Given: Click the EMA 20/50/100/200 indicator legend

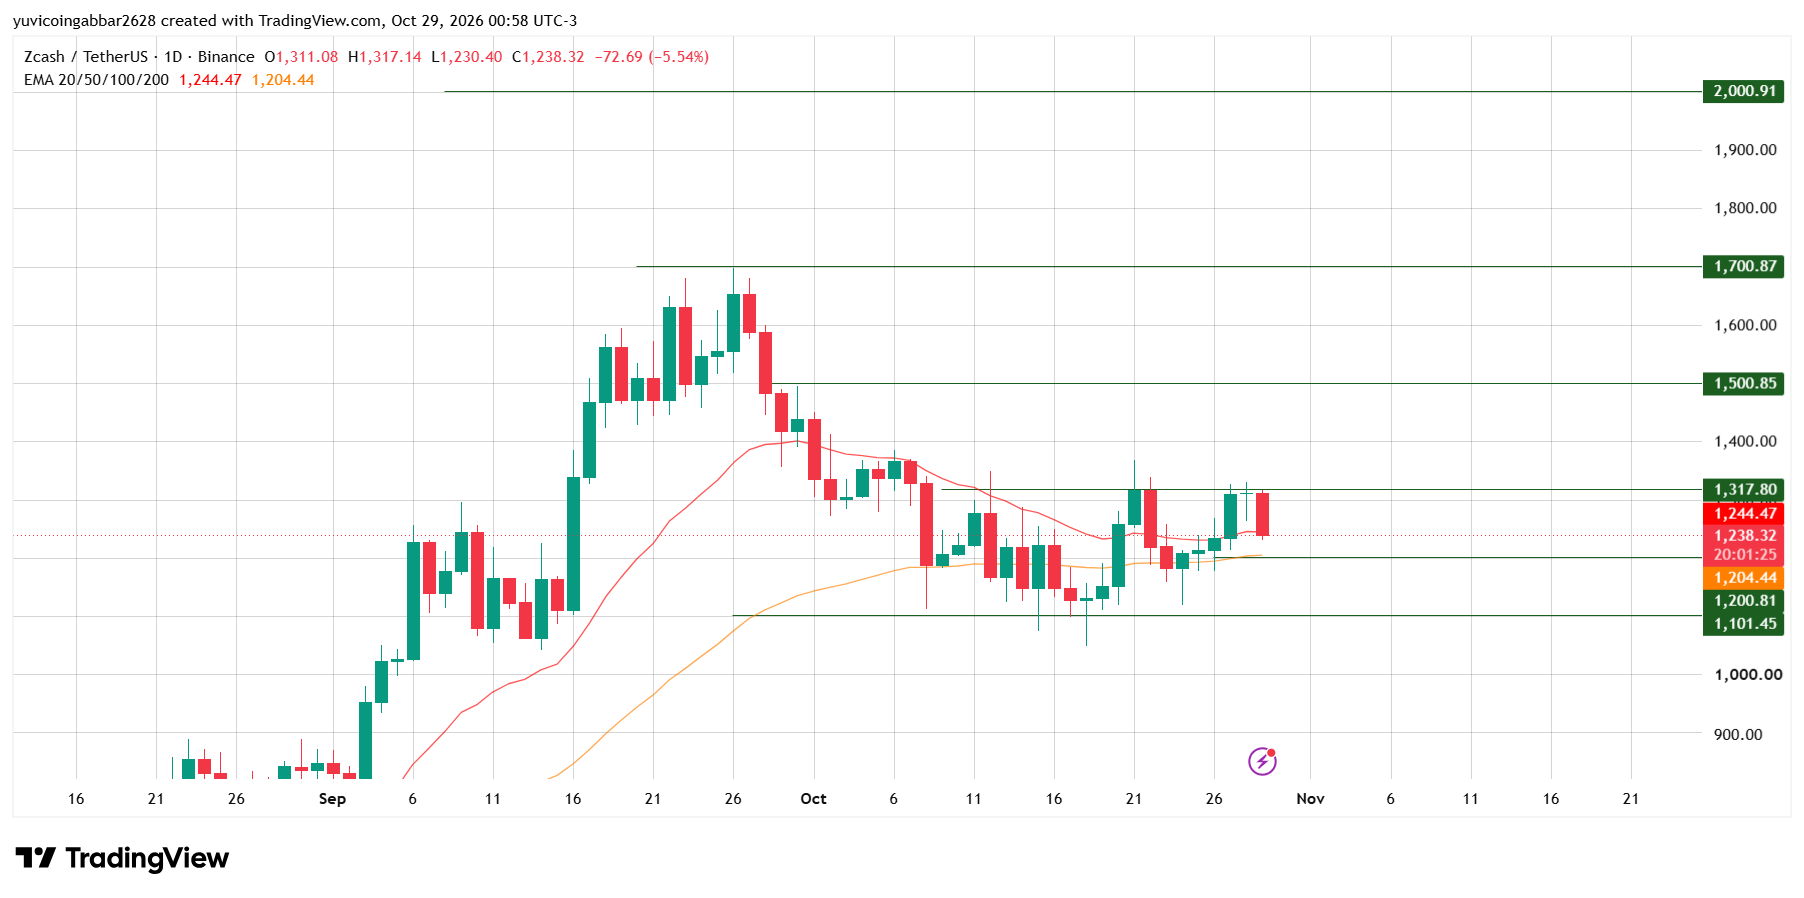Looking at the screenshot, I should pos(96,80).
